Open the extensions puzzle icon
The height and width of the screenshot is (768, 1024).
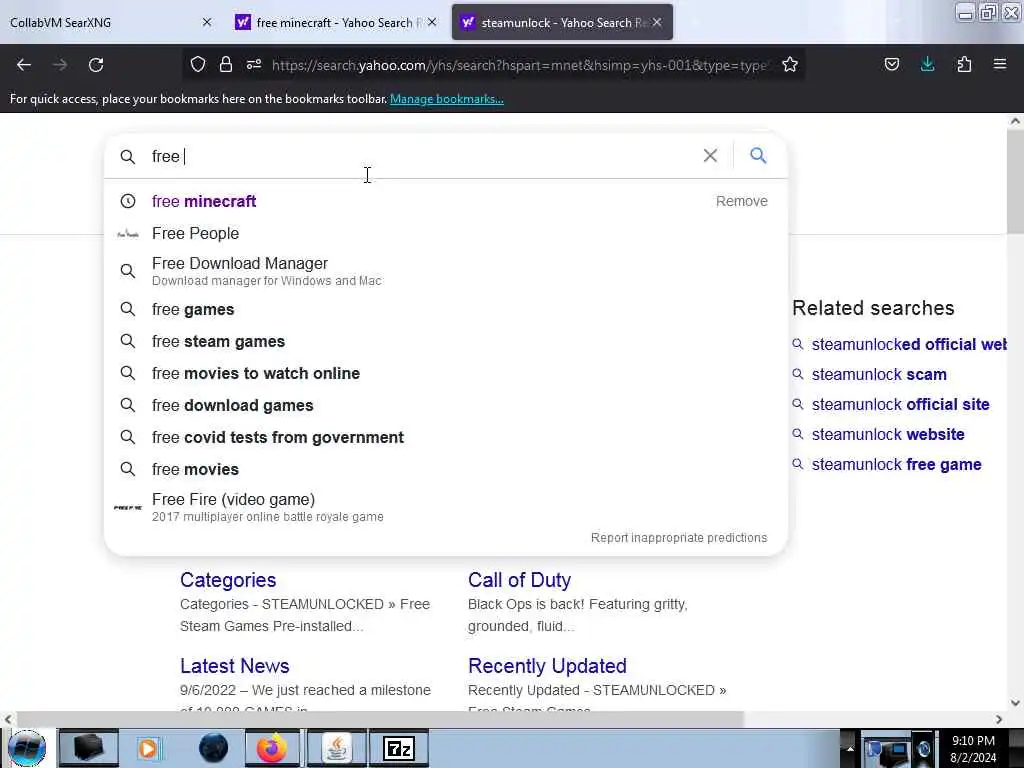point(964,64)
